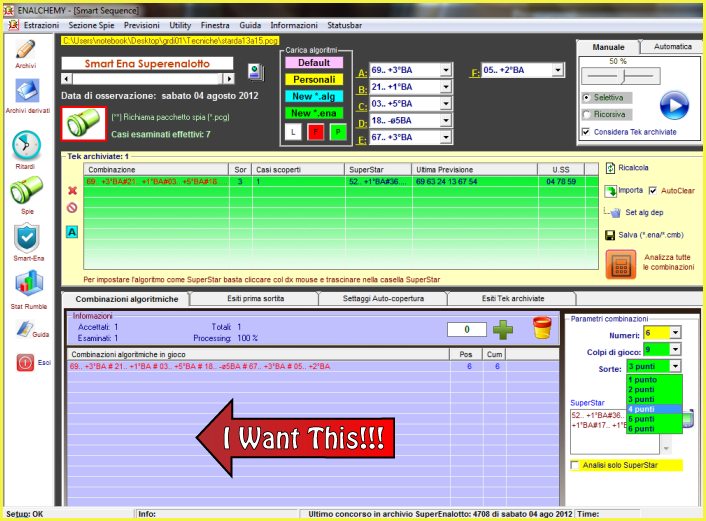Click the red F button
Image resolution: width=706 pixels, height=521 pixels.
[x=316, y=132]
